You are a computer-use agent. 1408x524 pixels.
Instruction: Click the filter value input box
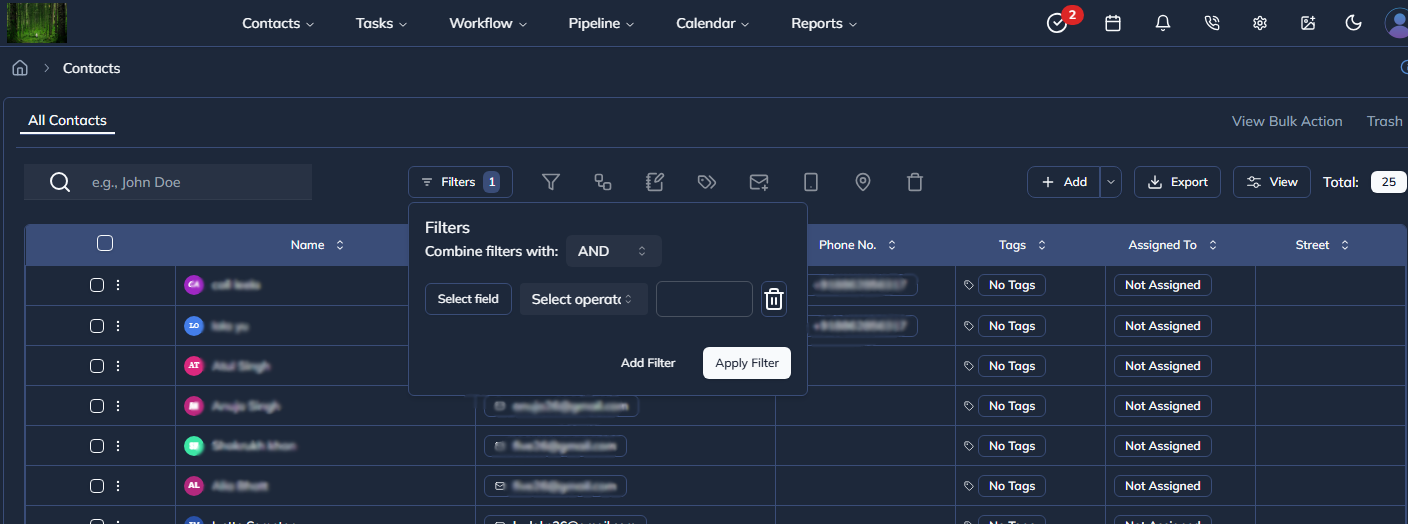pyautogui.click(x=704, y=299)
